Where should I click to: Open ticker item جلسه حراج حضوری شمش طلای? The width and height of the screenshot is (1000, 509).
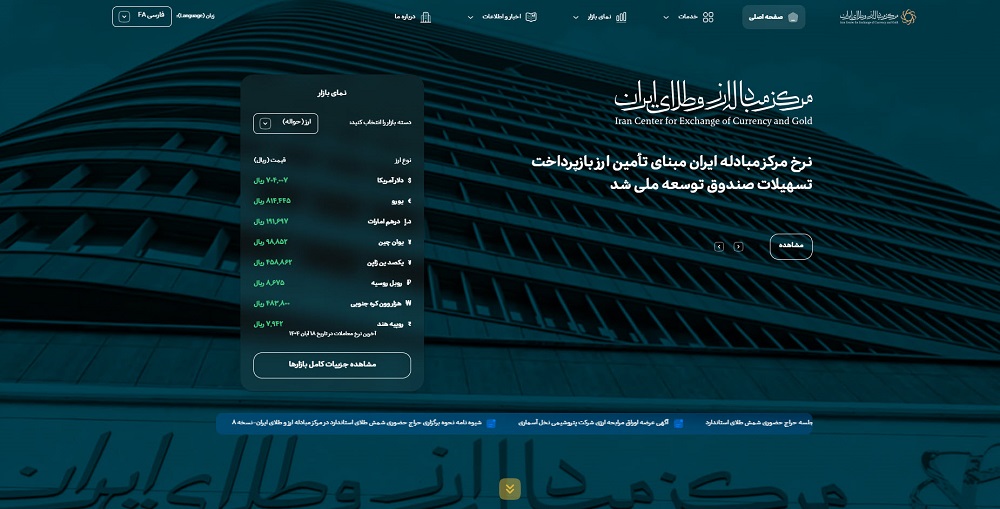click(x=759, y=423)
